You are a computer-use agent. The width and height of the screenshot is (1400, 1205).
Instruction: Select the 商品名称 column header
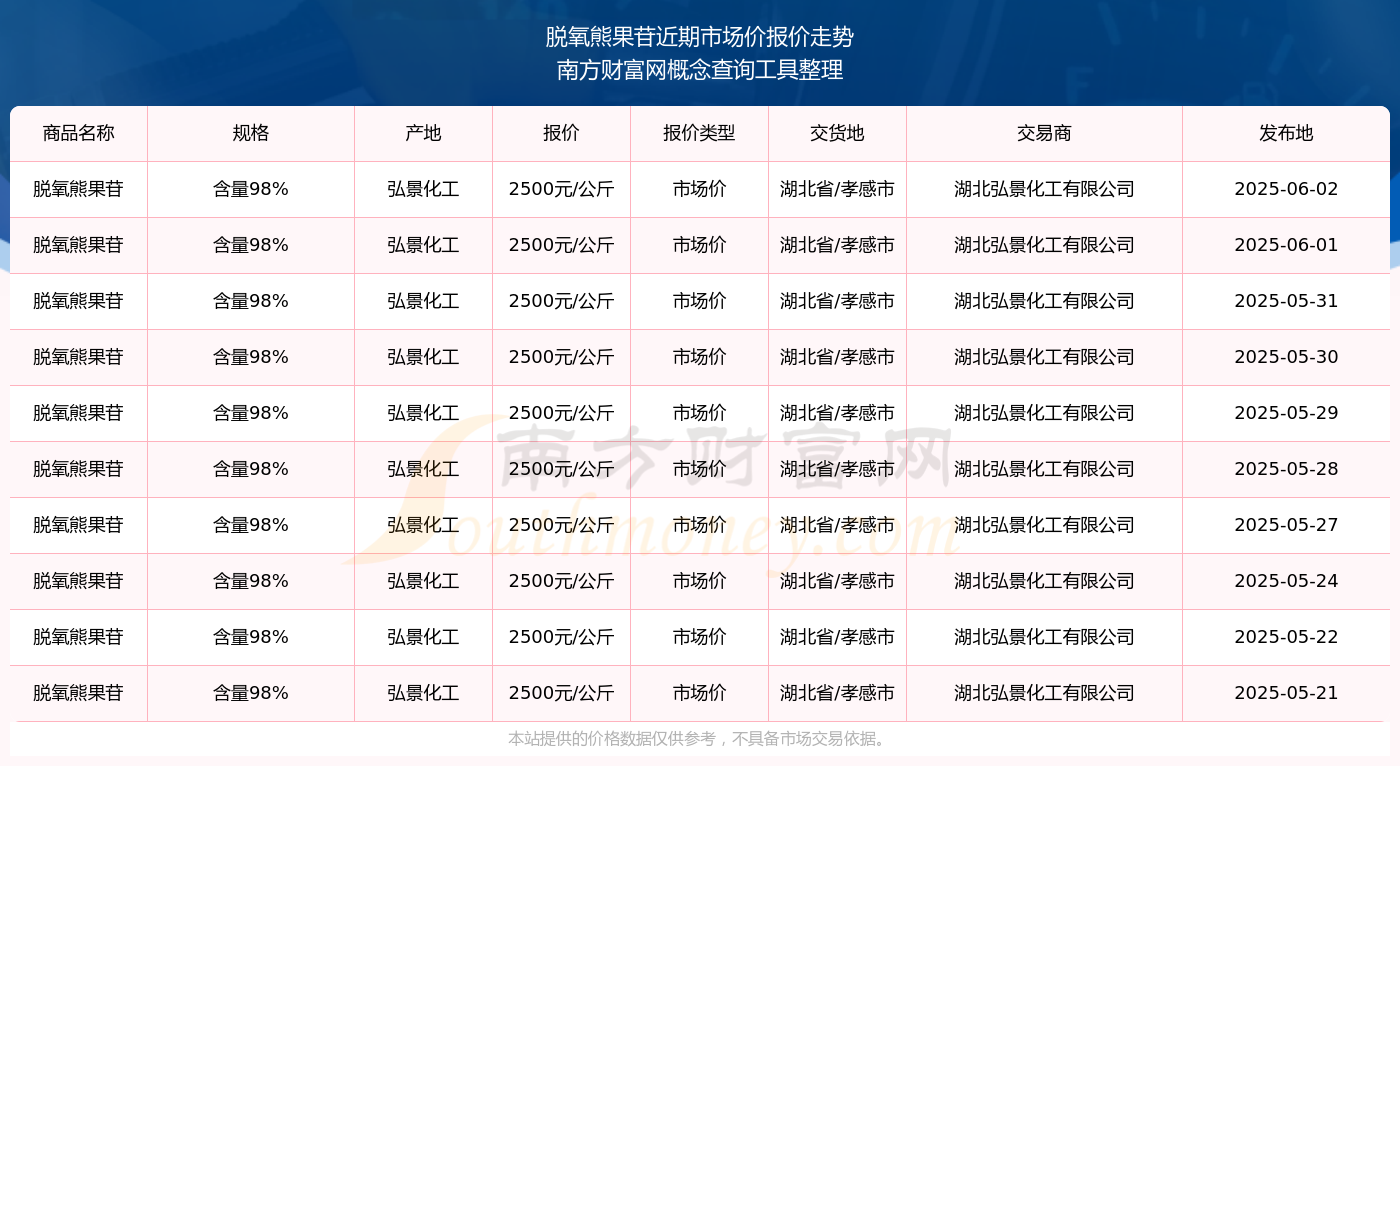coord(79,133)
